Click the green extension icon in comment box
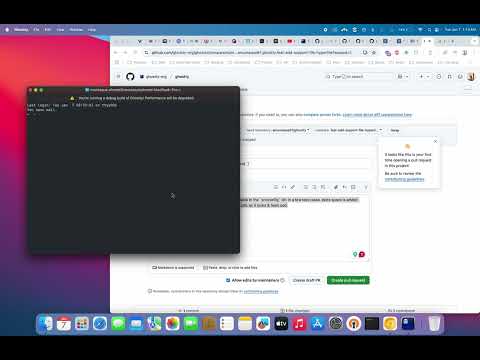This screenshot has height=360, width=480. coord(355,254)
